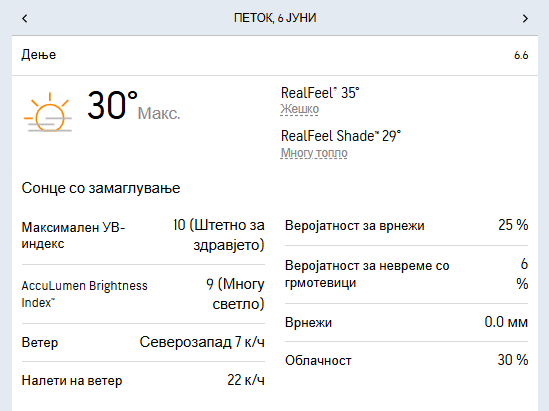Click the Дење section heading
The height and width of the screenshot is (411, 549).
(39, 55)
